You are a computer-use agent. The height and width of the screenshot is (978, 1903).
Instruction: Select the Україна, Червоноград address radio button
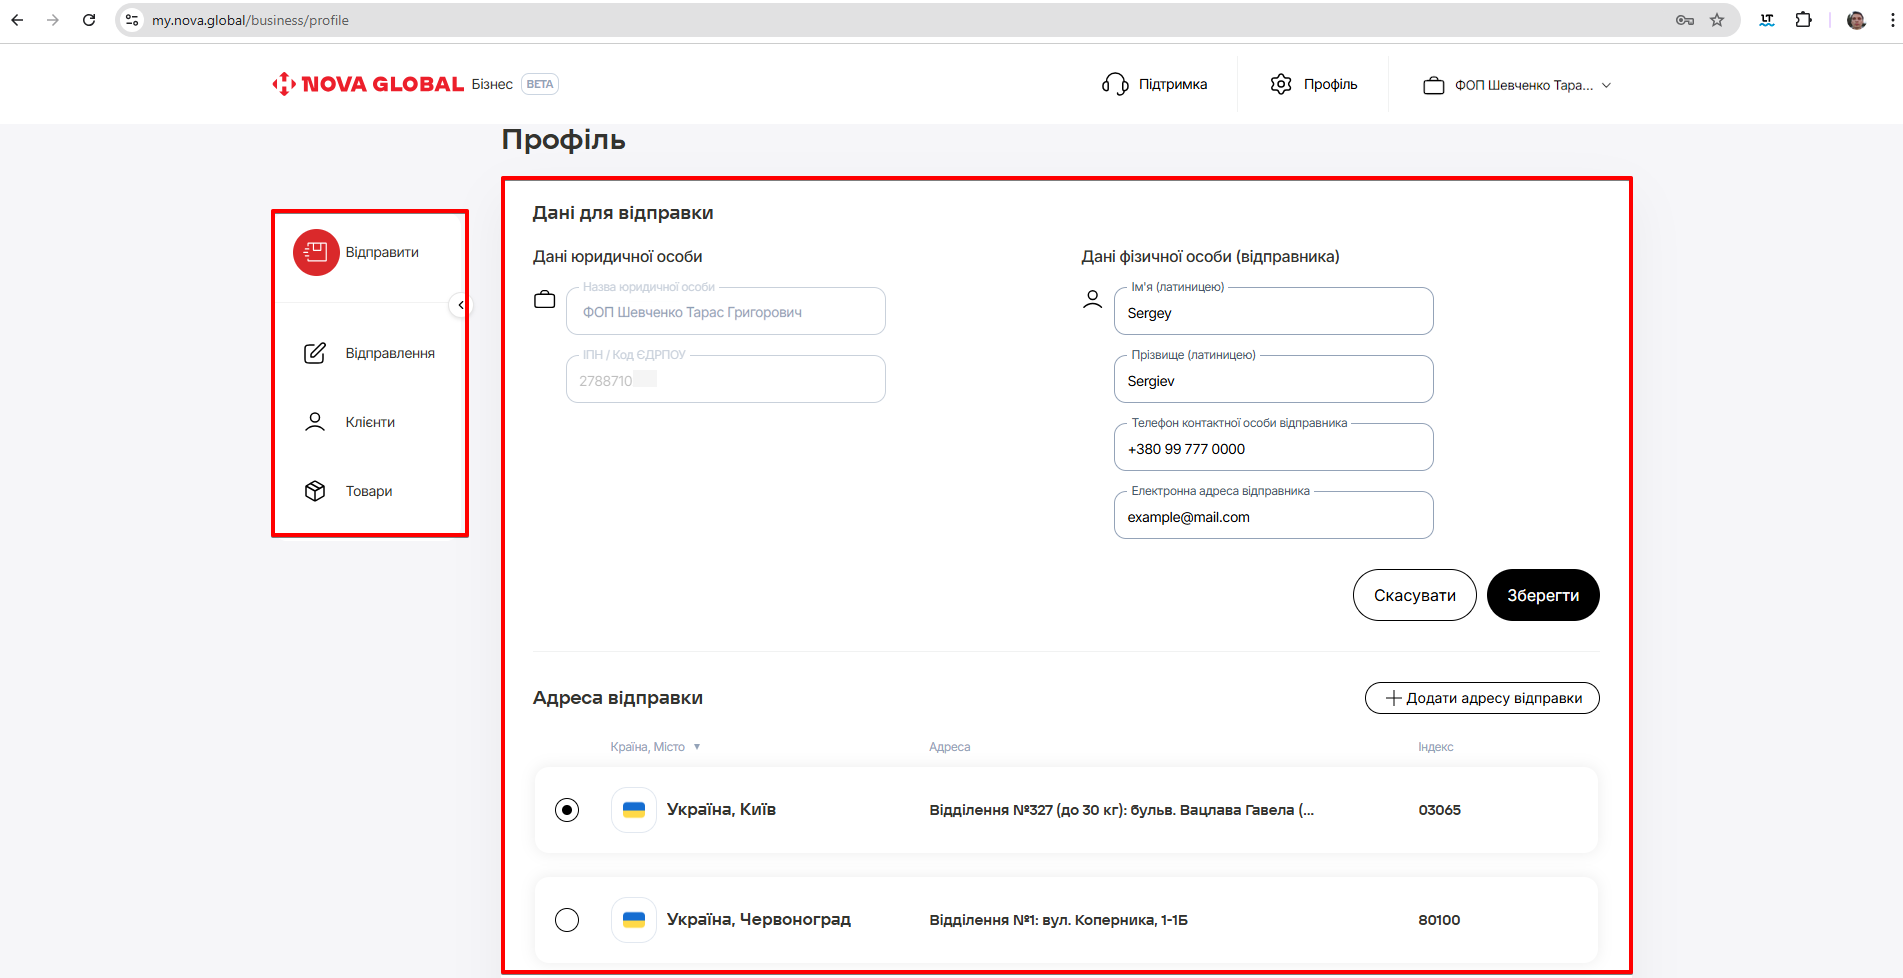pyautogui.click(x=567, y=920)
